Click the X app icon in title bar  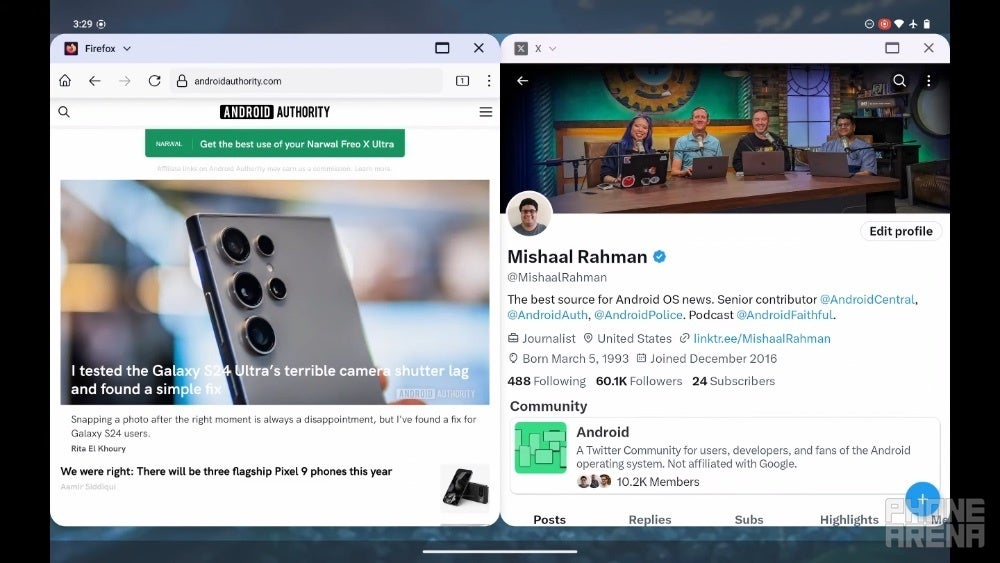pos(521,48)
